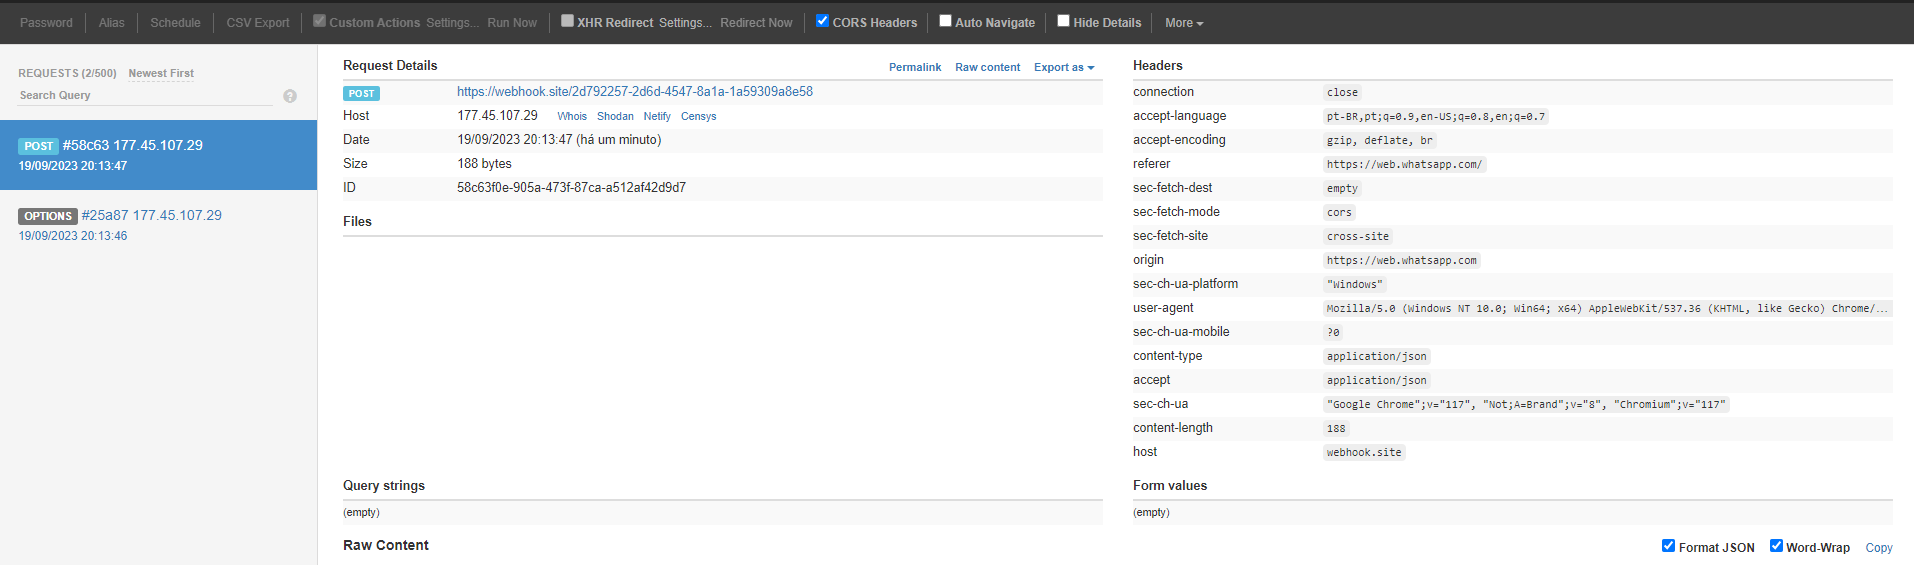Viewport: 1914px width, 565px height.
Task: Click the sec-fetch-mode header value cors
Action: point(1339,212)
